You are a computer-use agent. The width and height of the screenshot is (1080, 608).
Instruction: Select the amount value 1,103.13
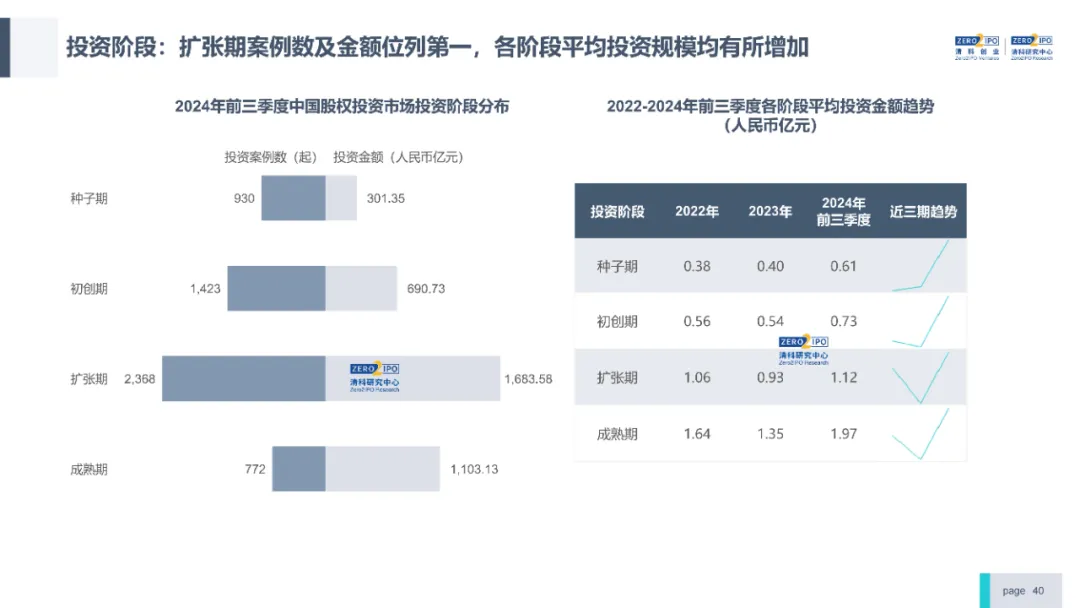(474, 469)
